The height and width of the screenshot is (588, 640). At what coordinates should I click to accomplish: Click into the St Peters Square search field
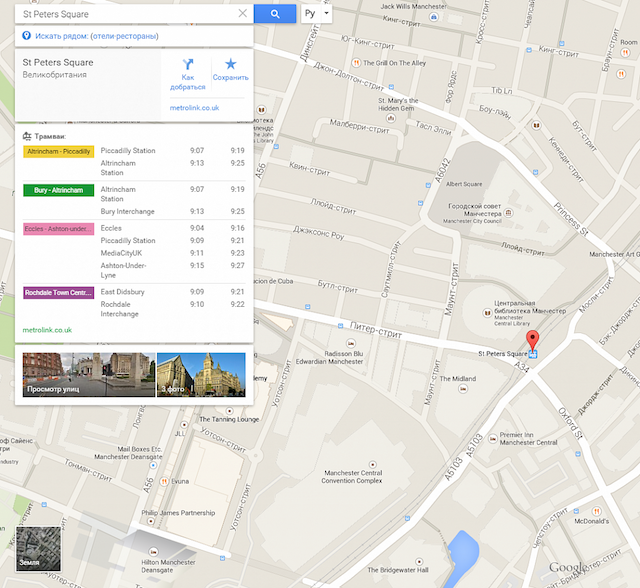(125, 14)
